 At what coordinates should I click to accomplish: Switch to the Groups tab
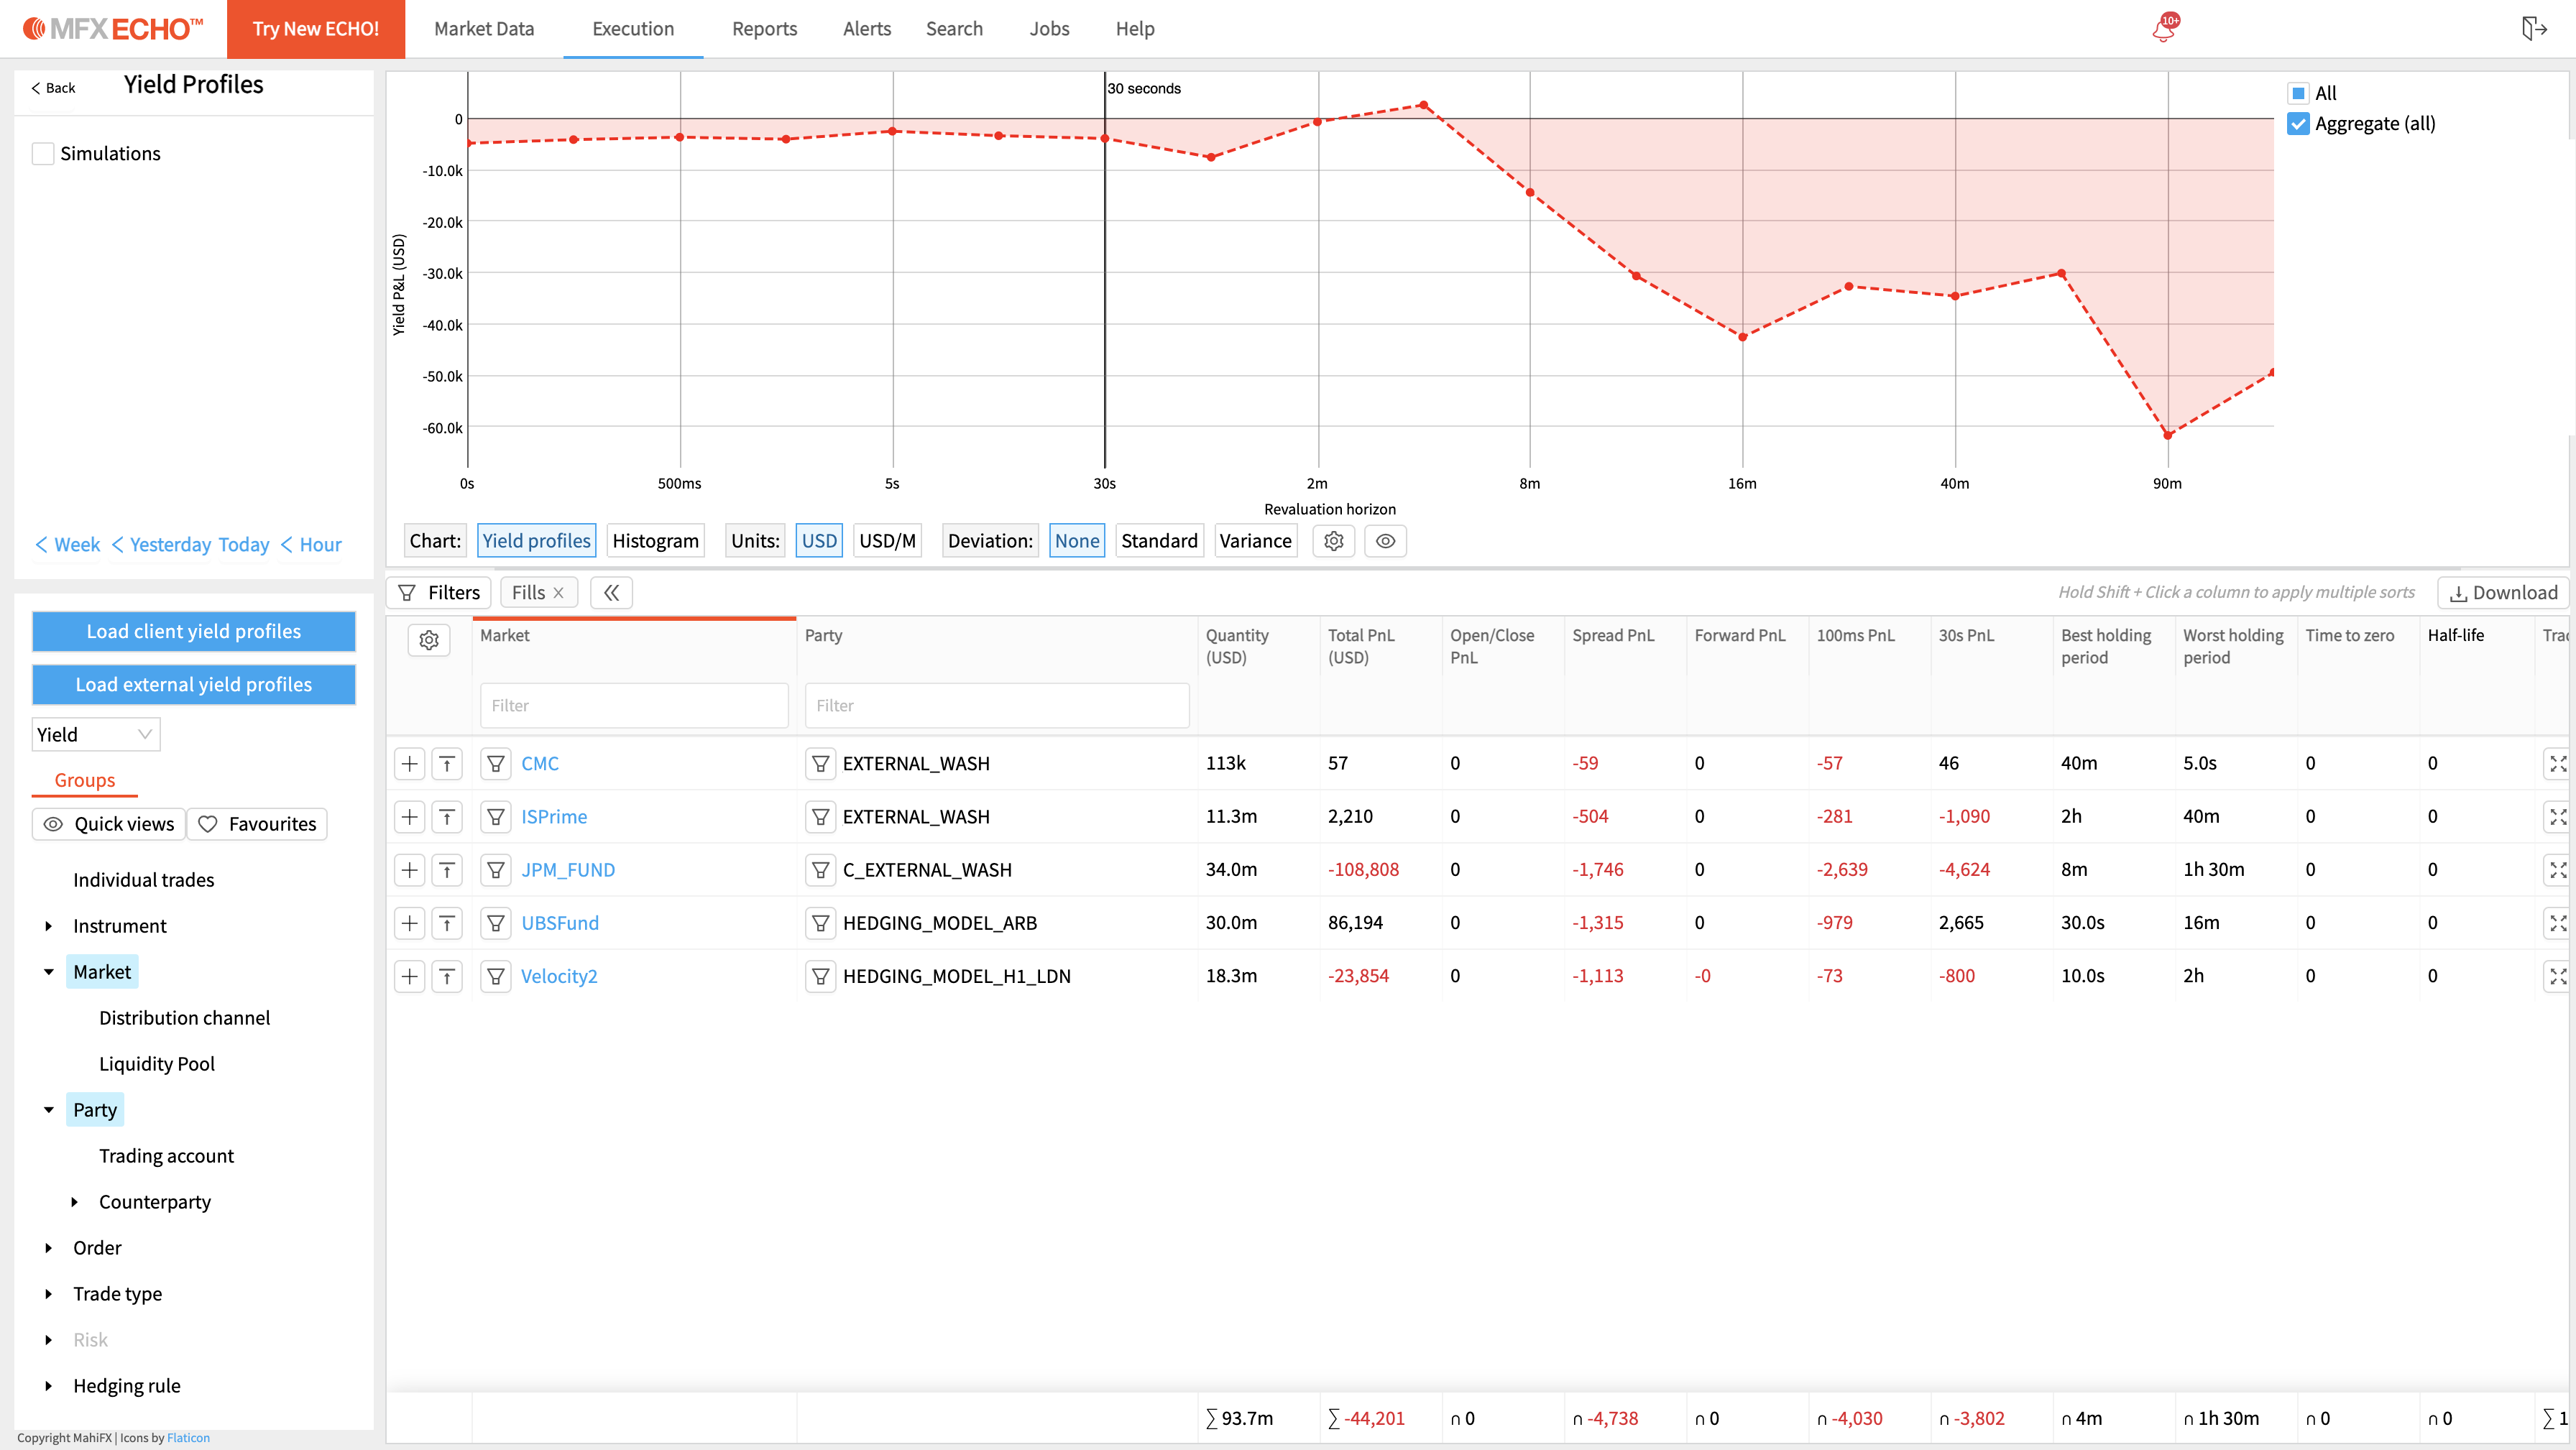[x=85, y=780]
